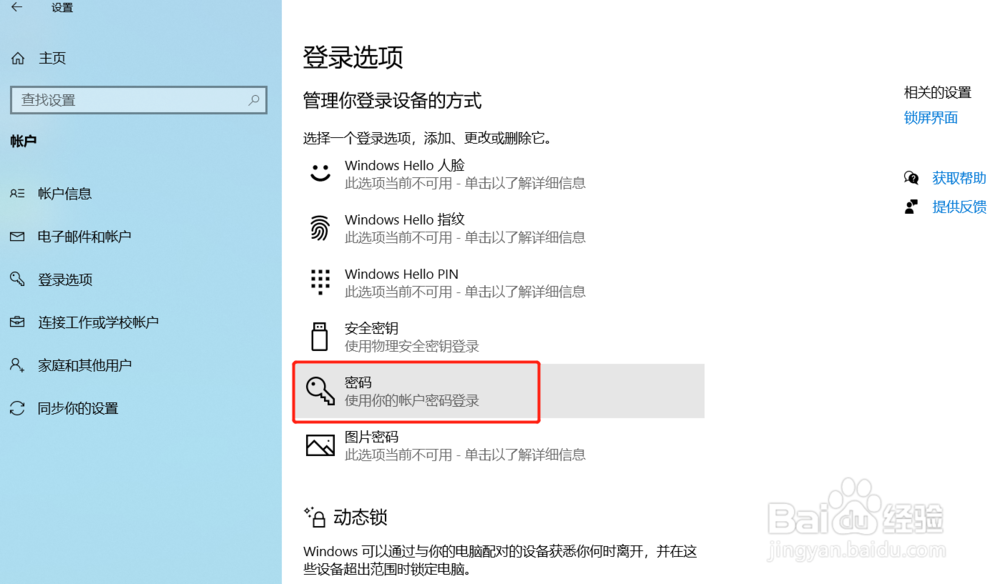
Task: Open 帐户信息 page
Action: 64,193
